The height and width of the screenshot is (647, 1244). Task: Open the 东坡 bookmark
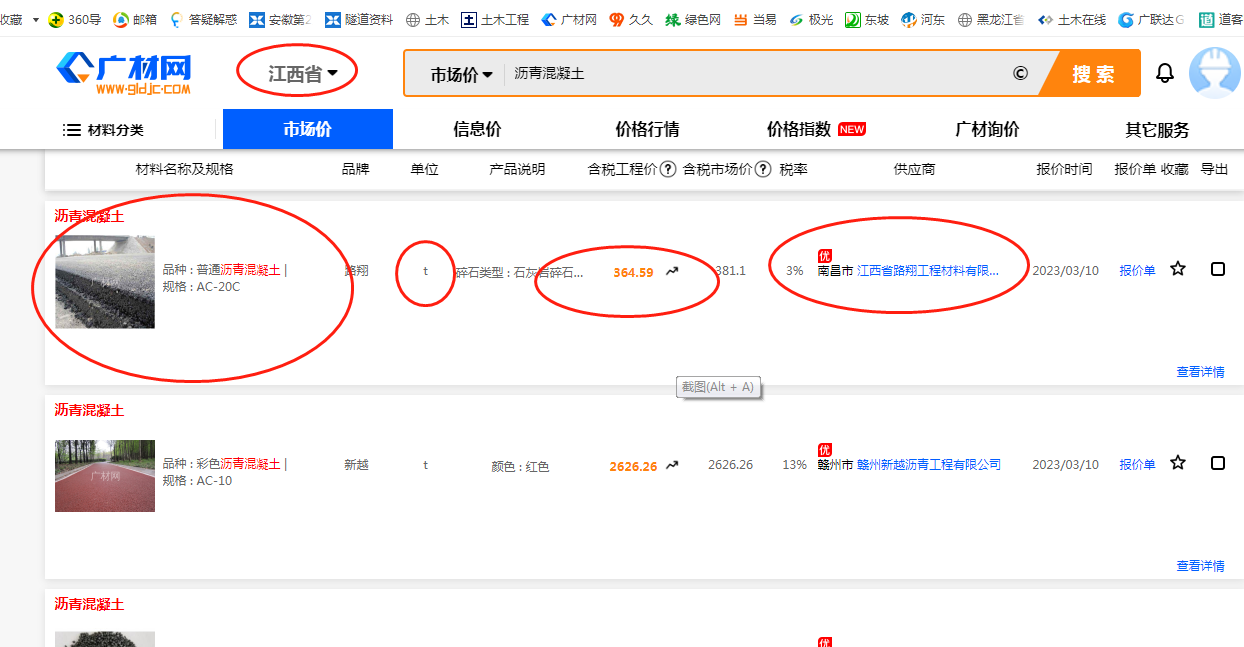coord(867,19)
